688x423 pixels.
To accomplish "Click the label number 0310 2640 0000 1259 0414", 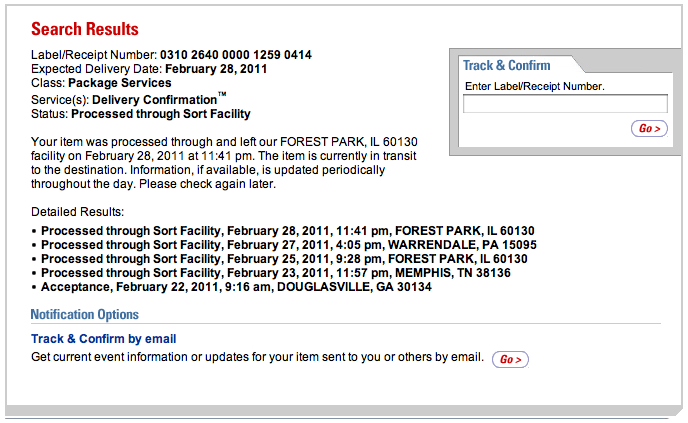I will point(235,54).
